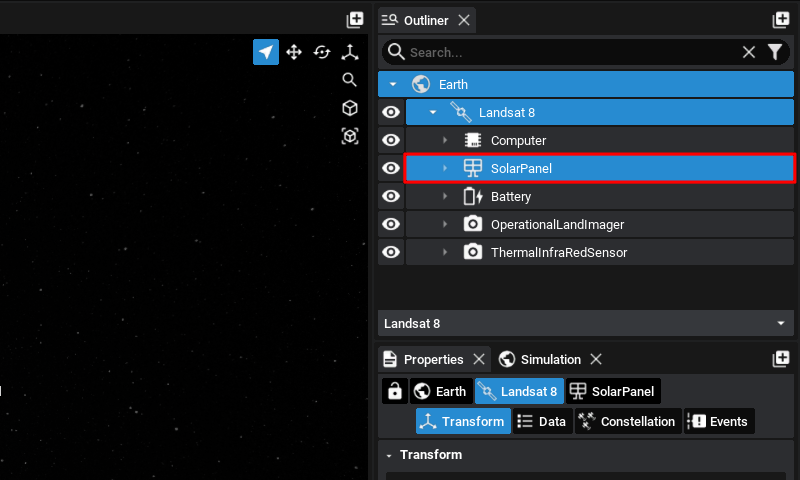
Task: Select the Landsat 8 row in Outliner
Action: [600, 112]
